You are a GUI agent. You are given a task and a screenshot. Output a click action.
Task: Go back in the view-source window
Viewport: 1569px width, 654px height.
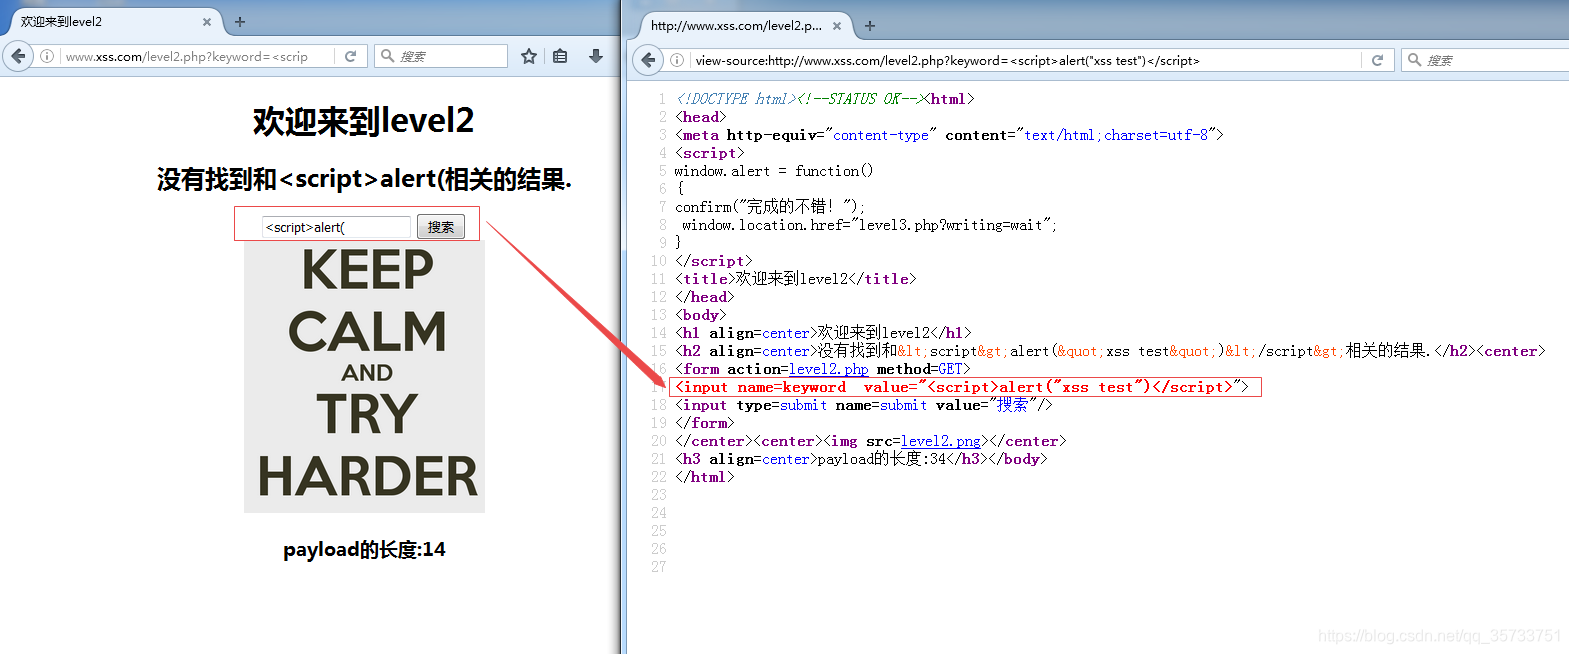point(648,60)
